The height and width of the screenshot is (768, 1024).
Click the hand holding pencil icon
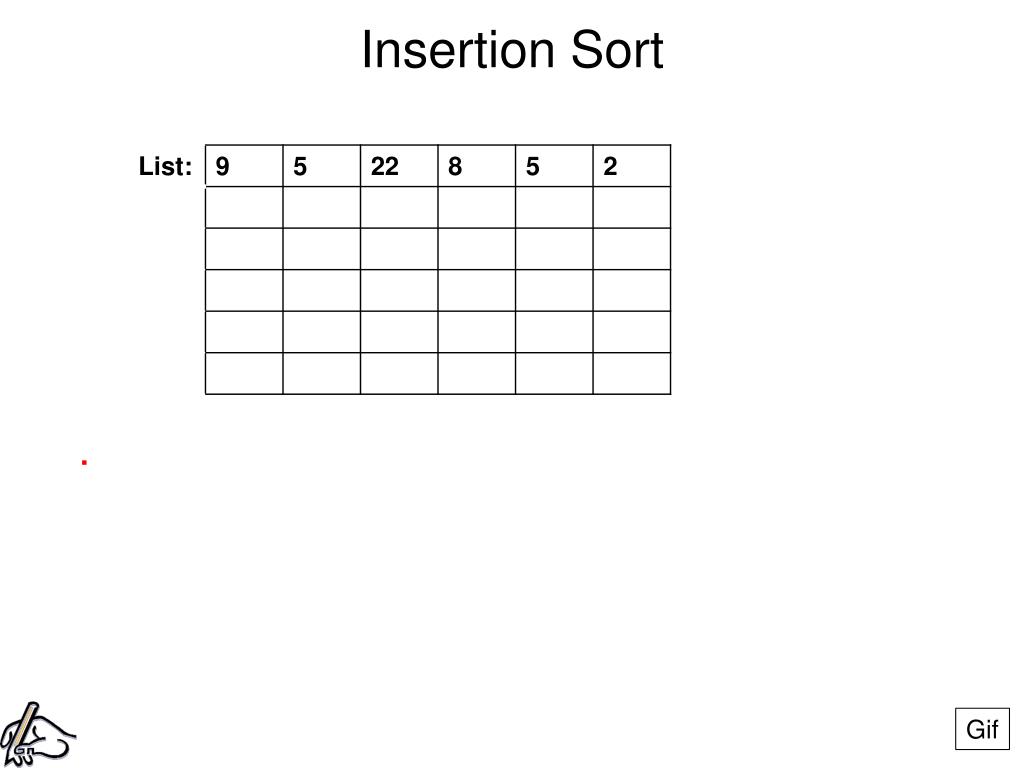38,734
